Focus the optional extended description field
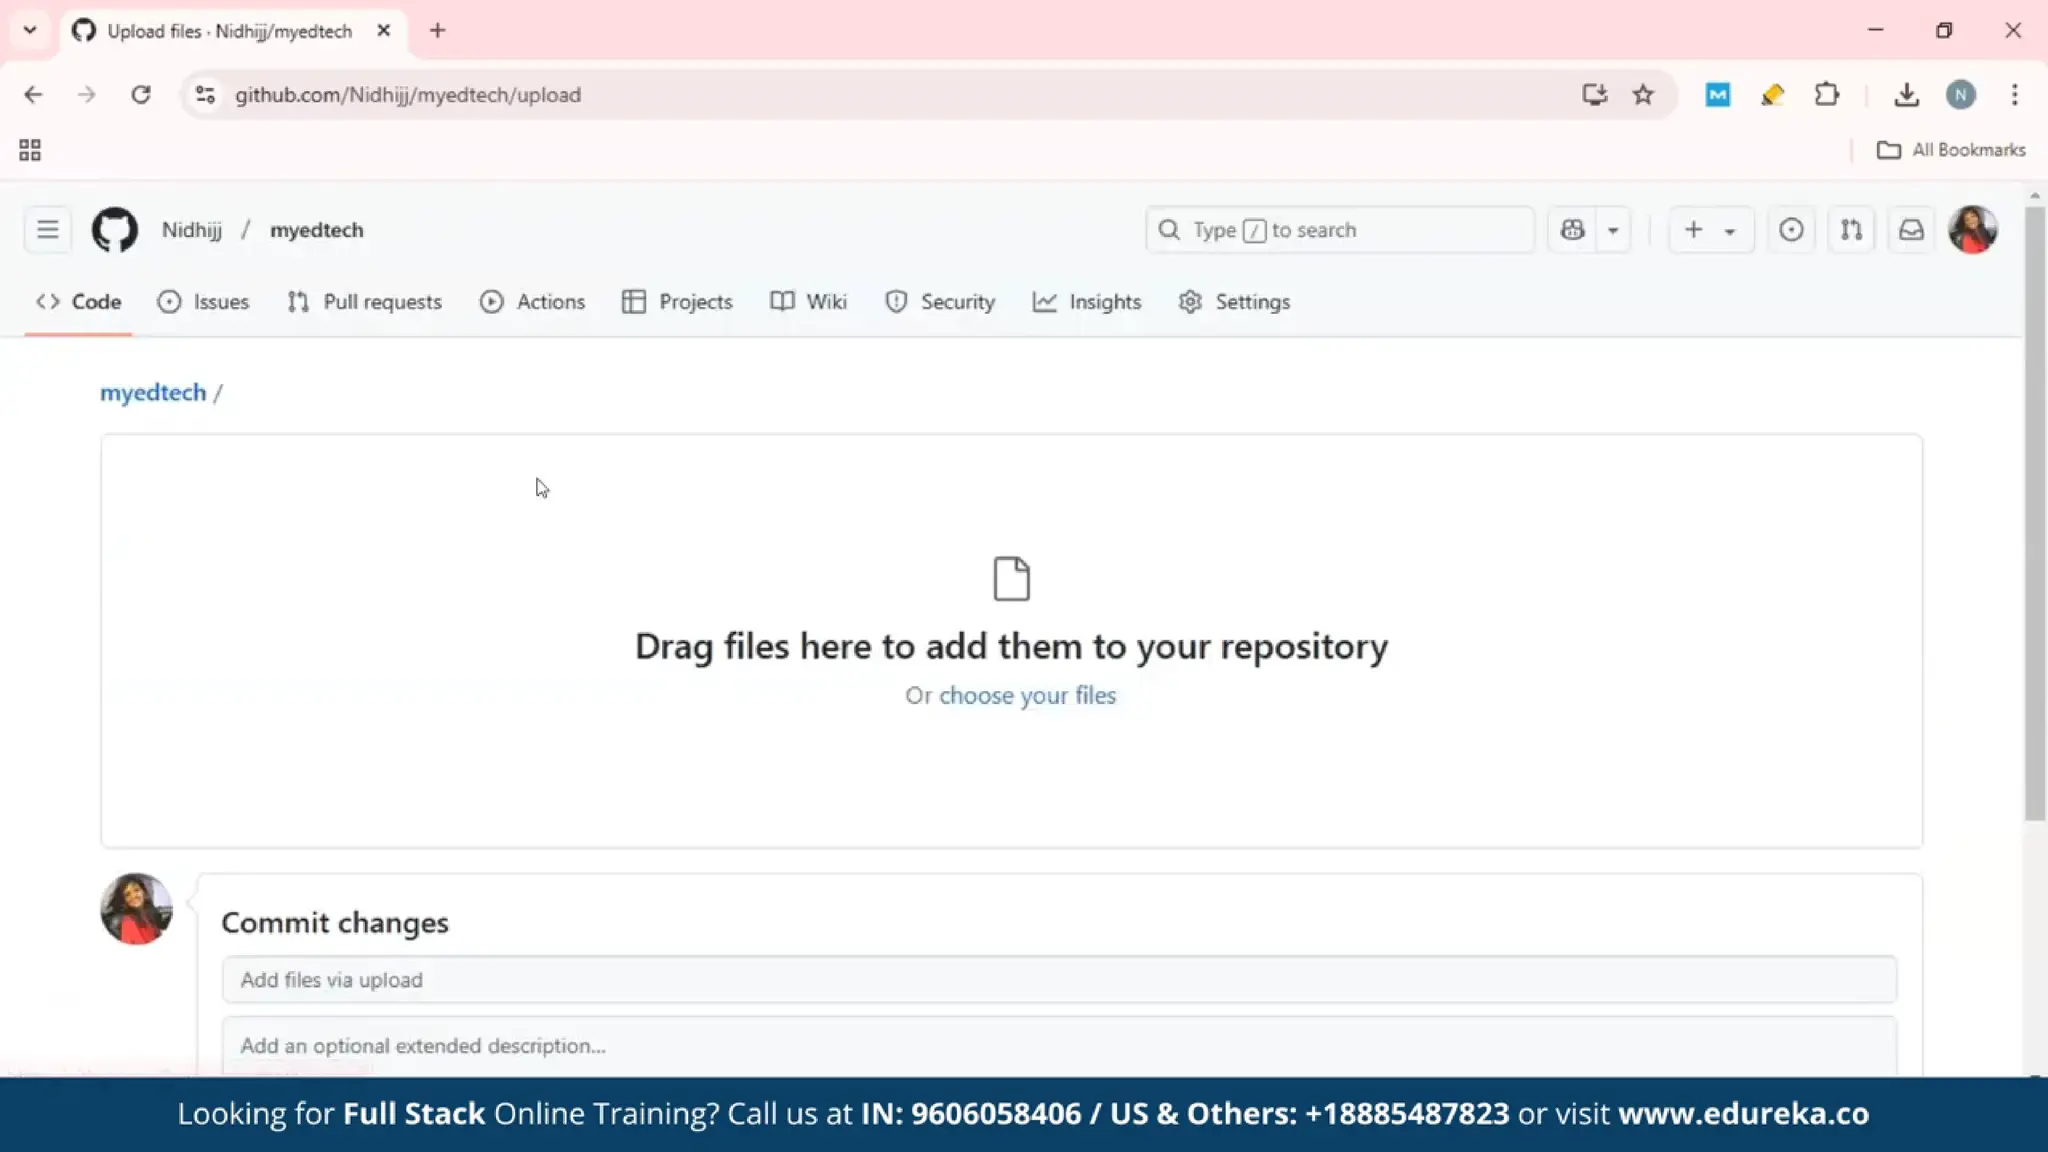2048x1152 pixels. pyautogui.click(x=1059, y=1046)
